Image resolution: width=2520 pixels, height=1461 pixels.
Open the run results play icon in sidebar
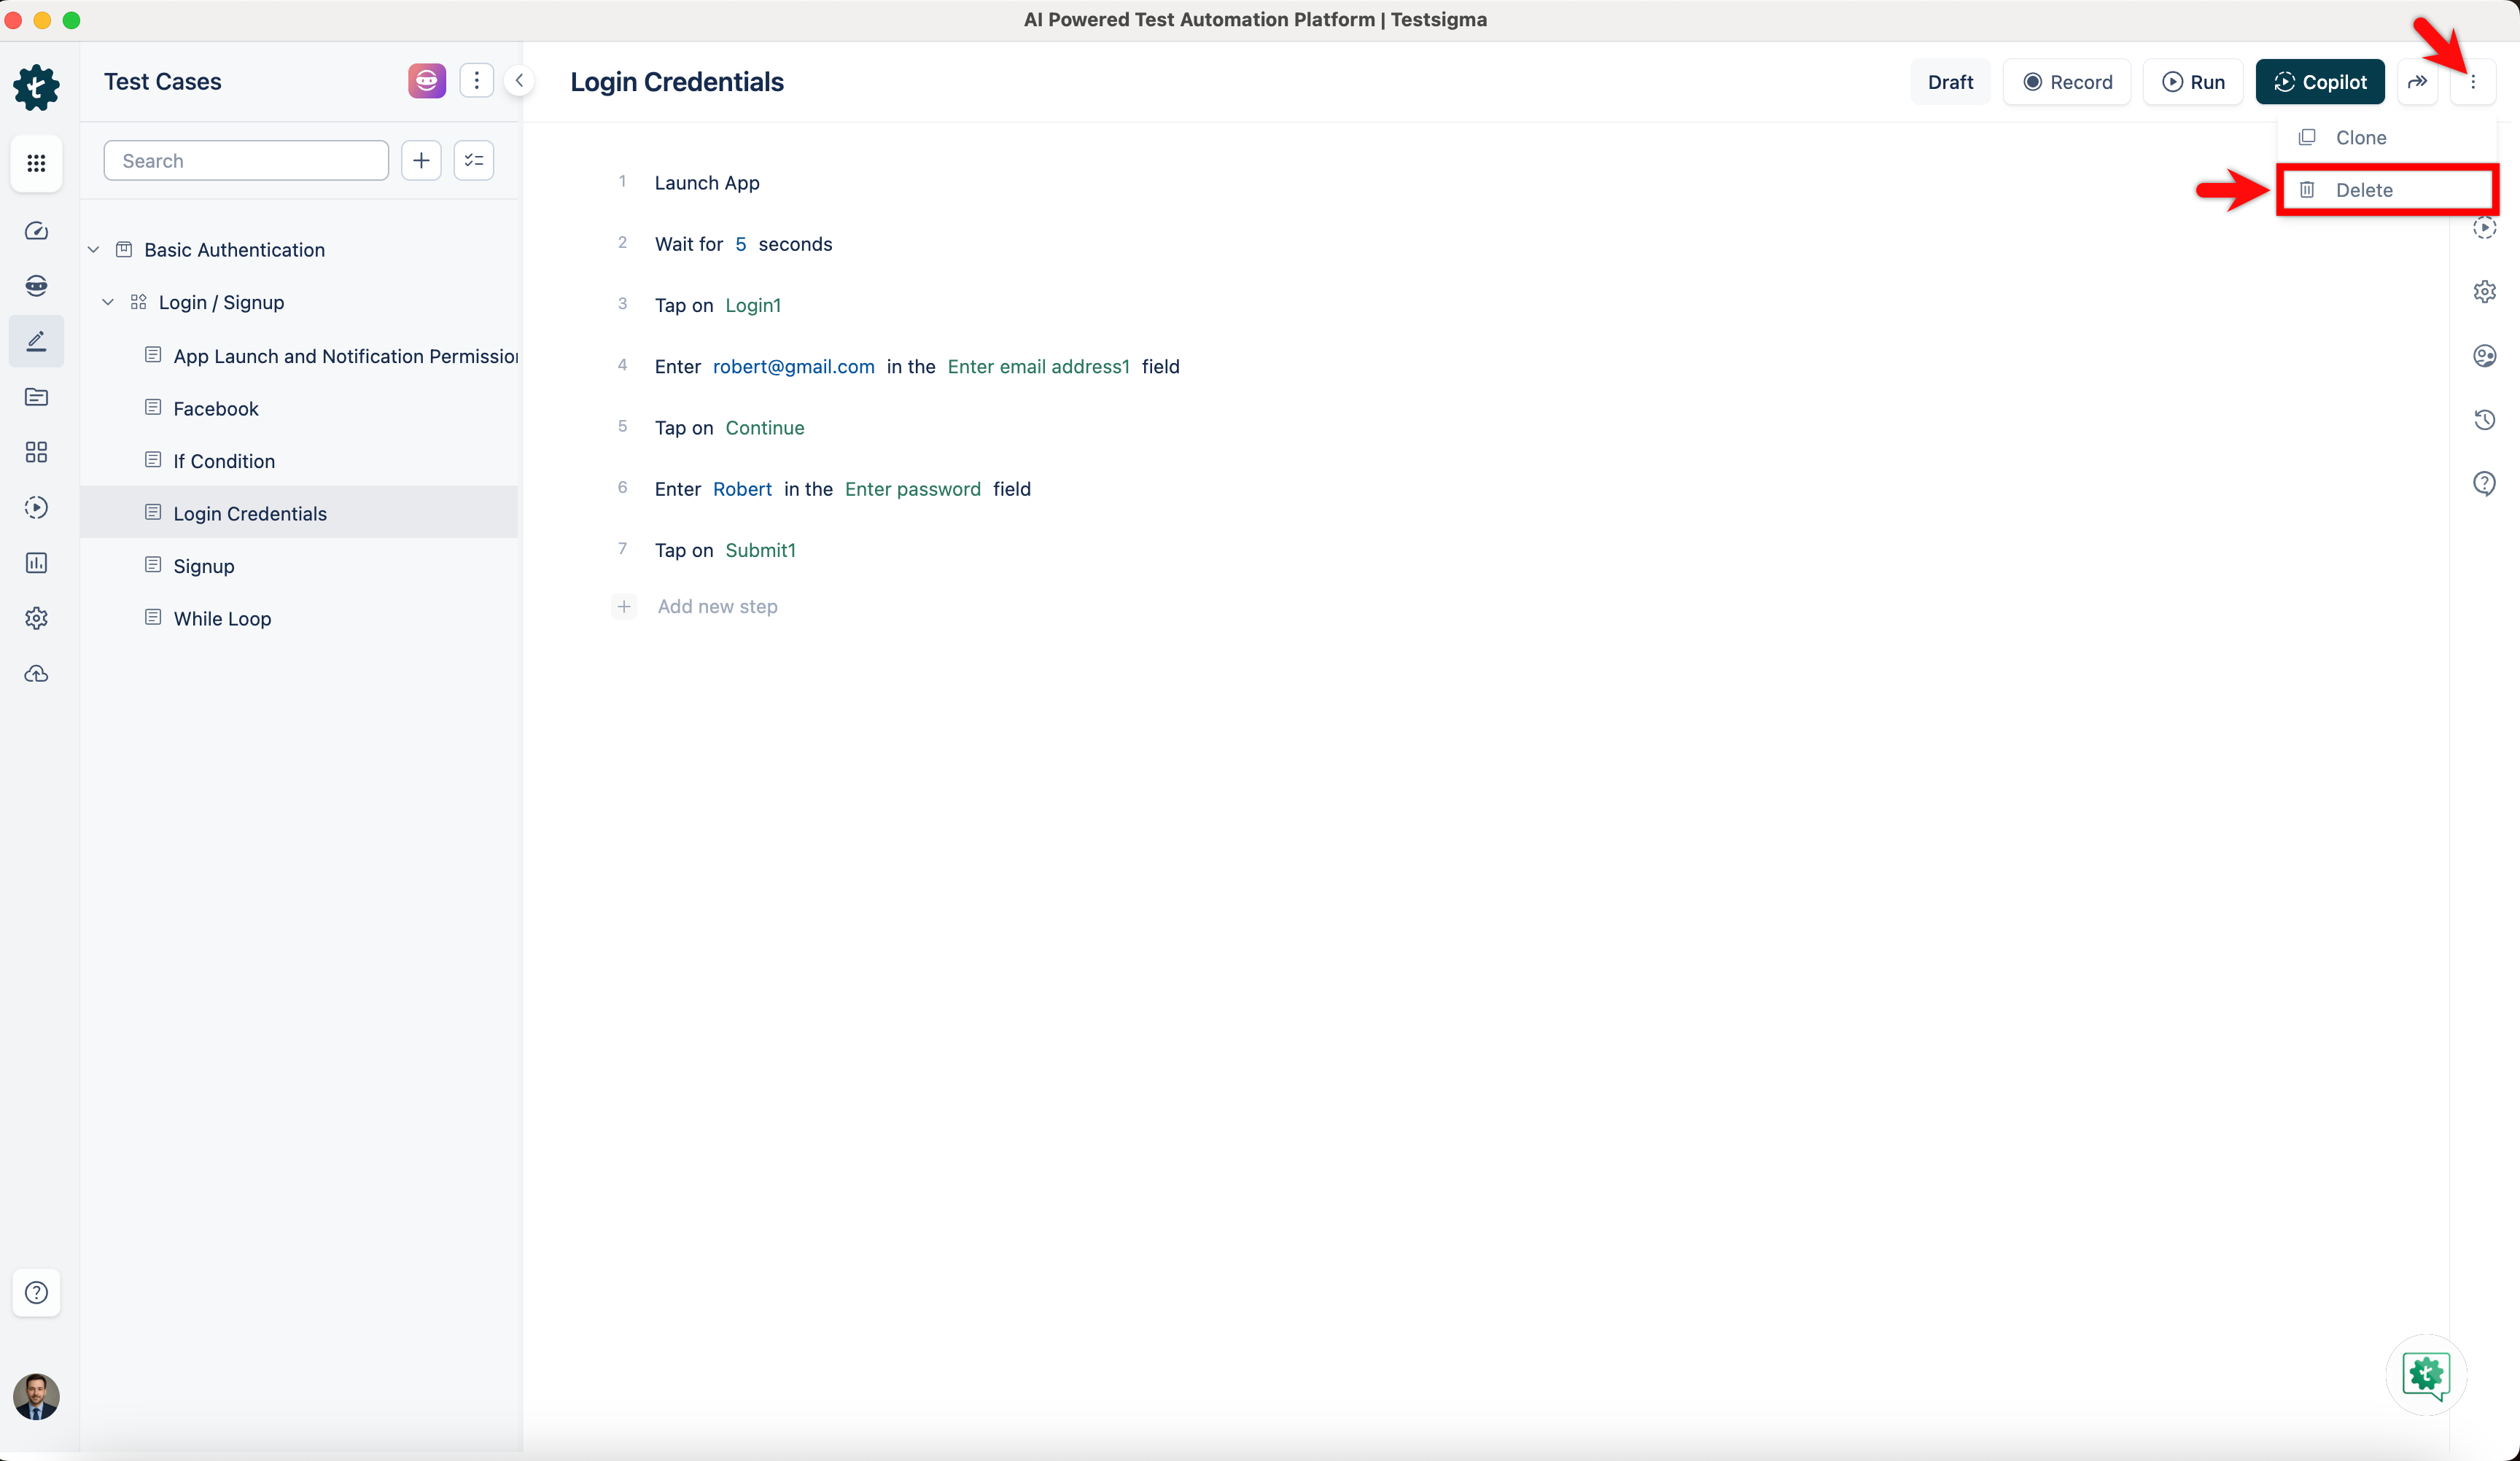click(x=36, y=507)
